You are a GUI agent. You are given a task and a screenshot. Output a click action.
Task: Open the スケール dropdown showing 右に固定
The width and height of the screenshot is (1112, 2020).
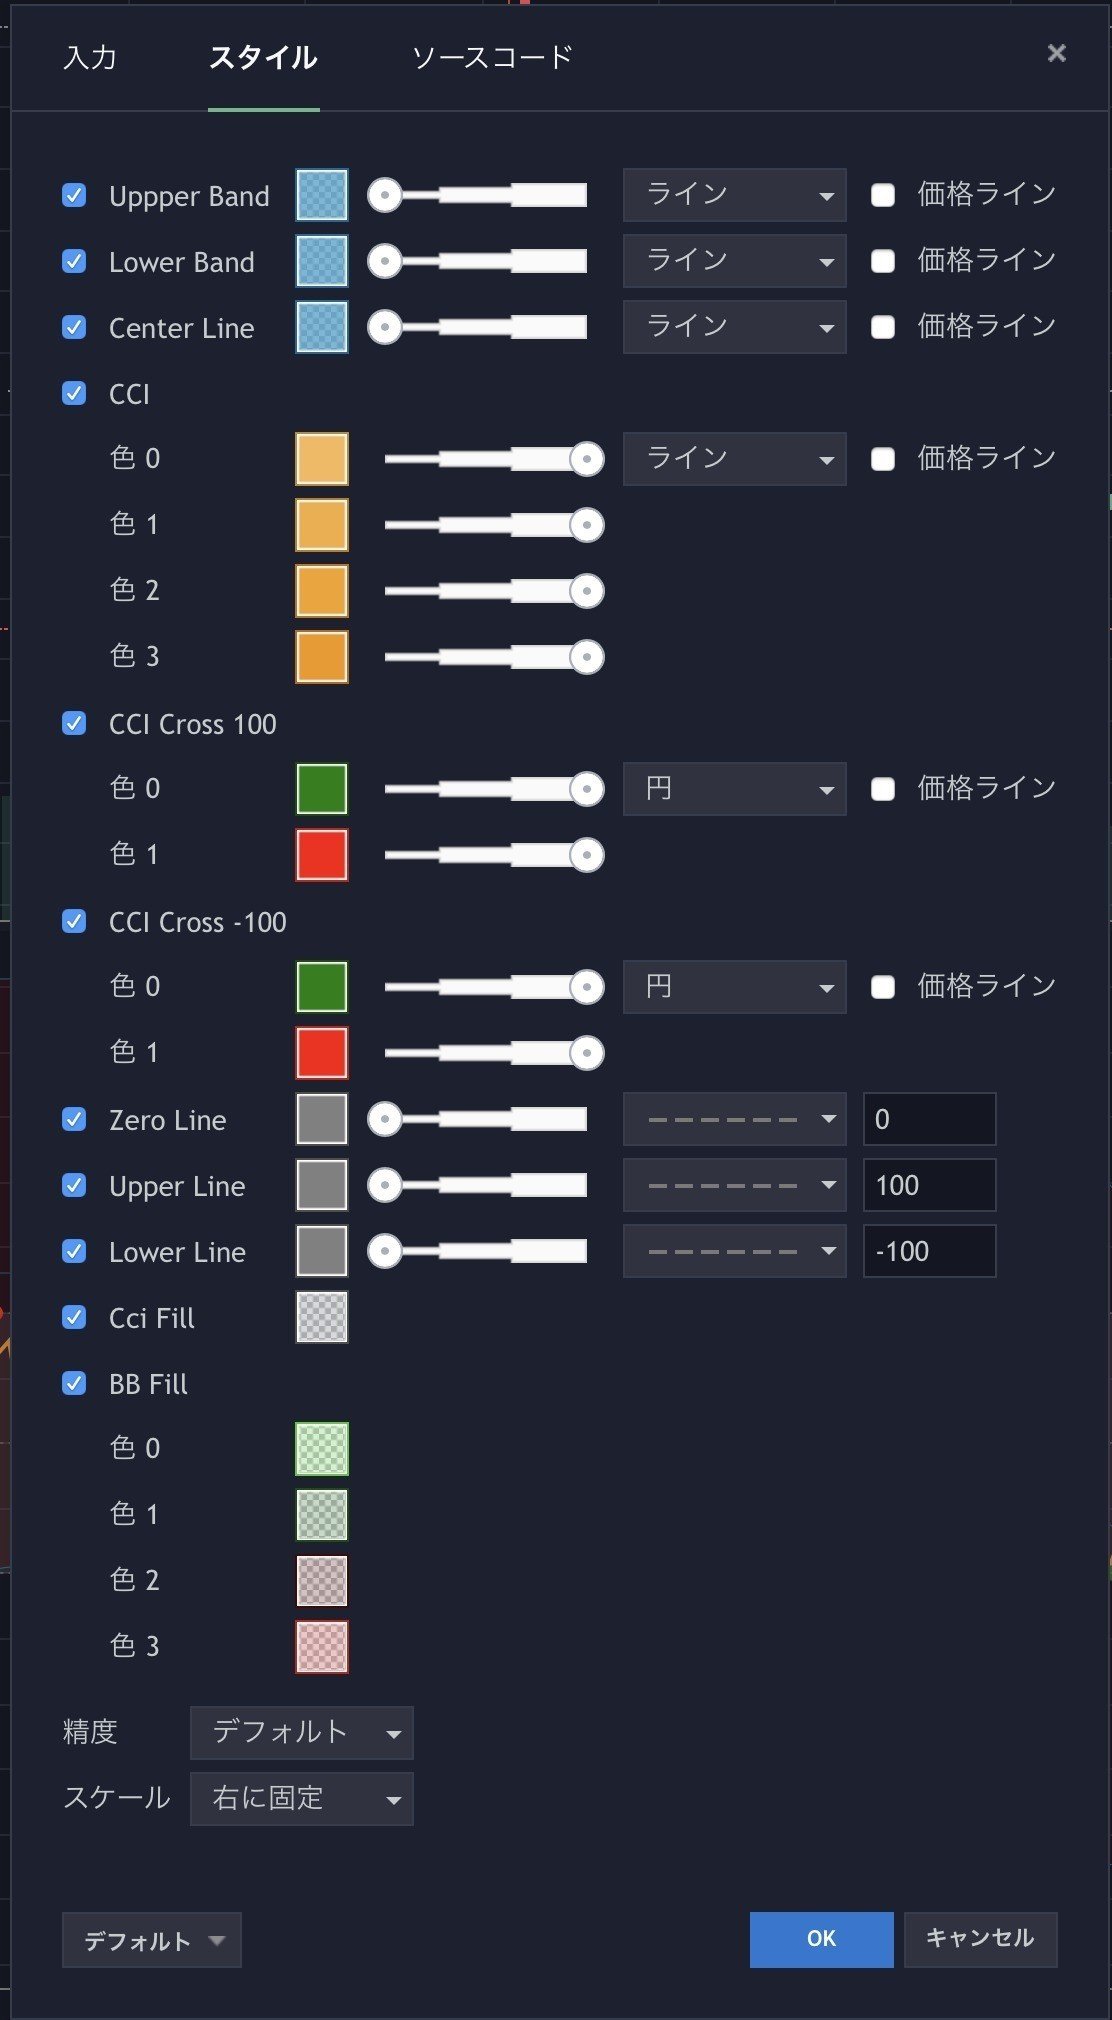(x=301, y=1798)
